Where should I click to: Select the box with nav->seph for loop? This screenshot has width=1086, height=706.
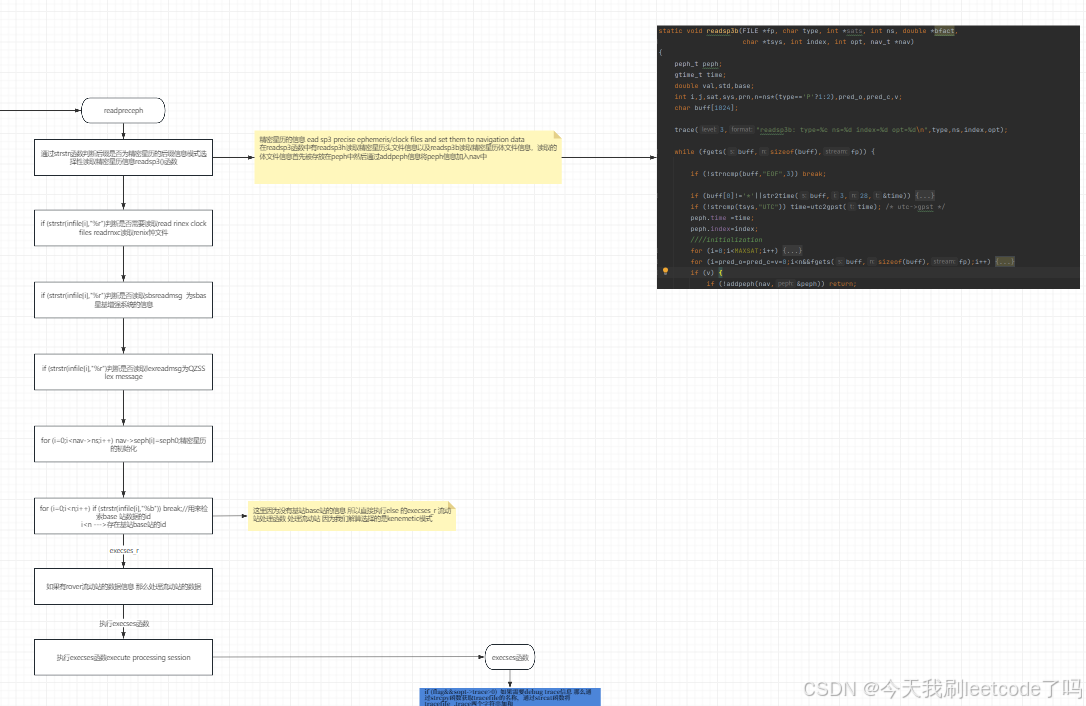[123, 444]
